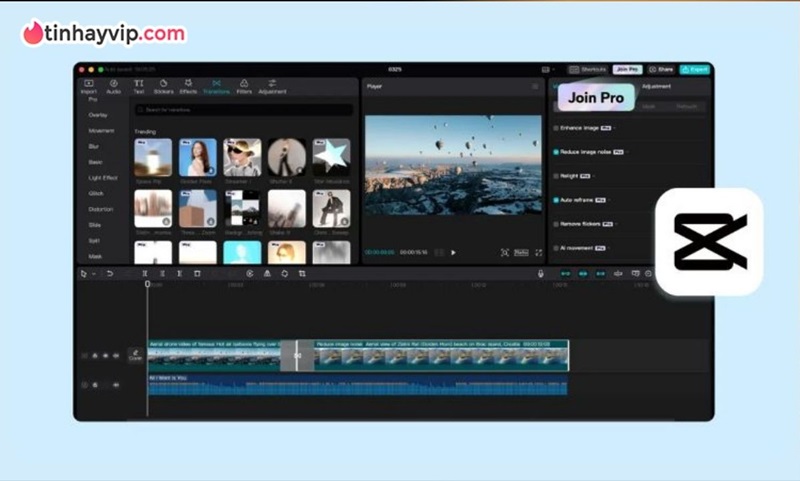Select the Blur transition category
800x481 pixels.
pyautogui.click(x=93, y=146)
